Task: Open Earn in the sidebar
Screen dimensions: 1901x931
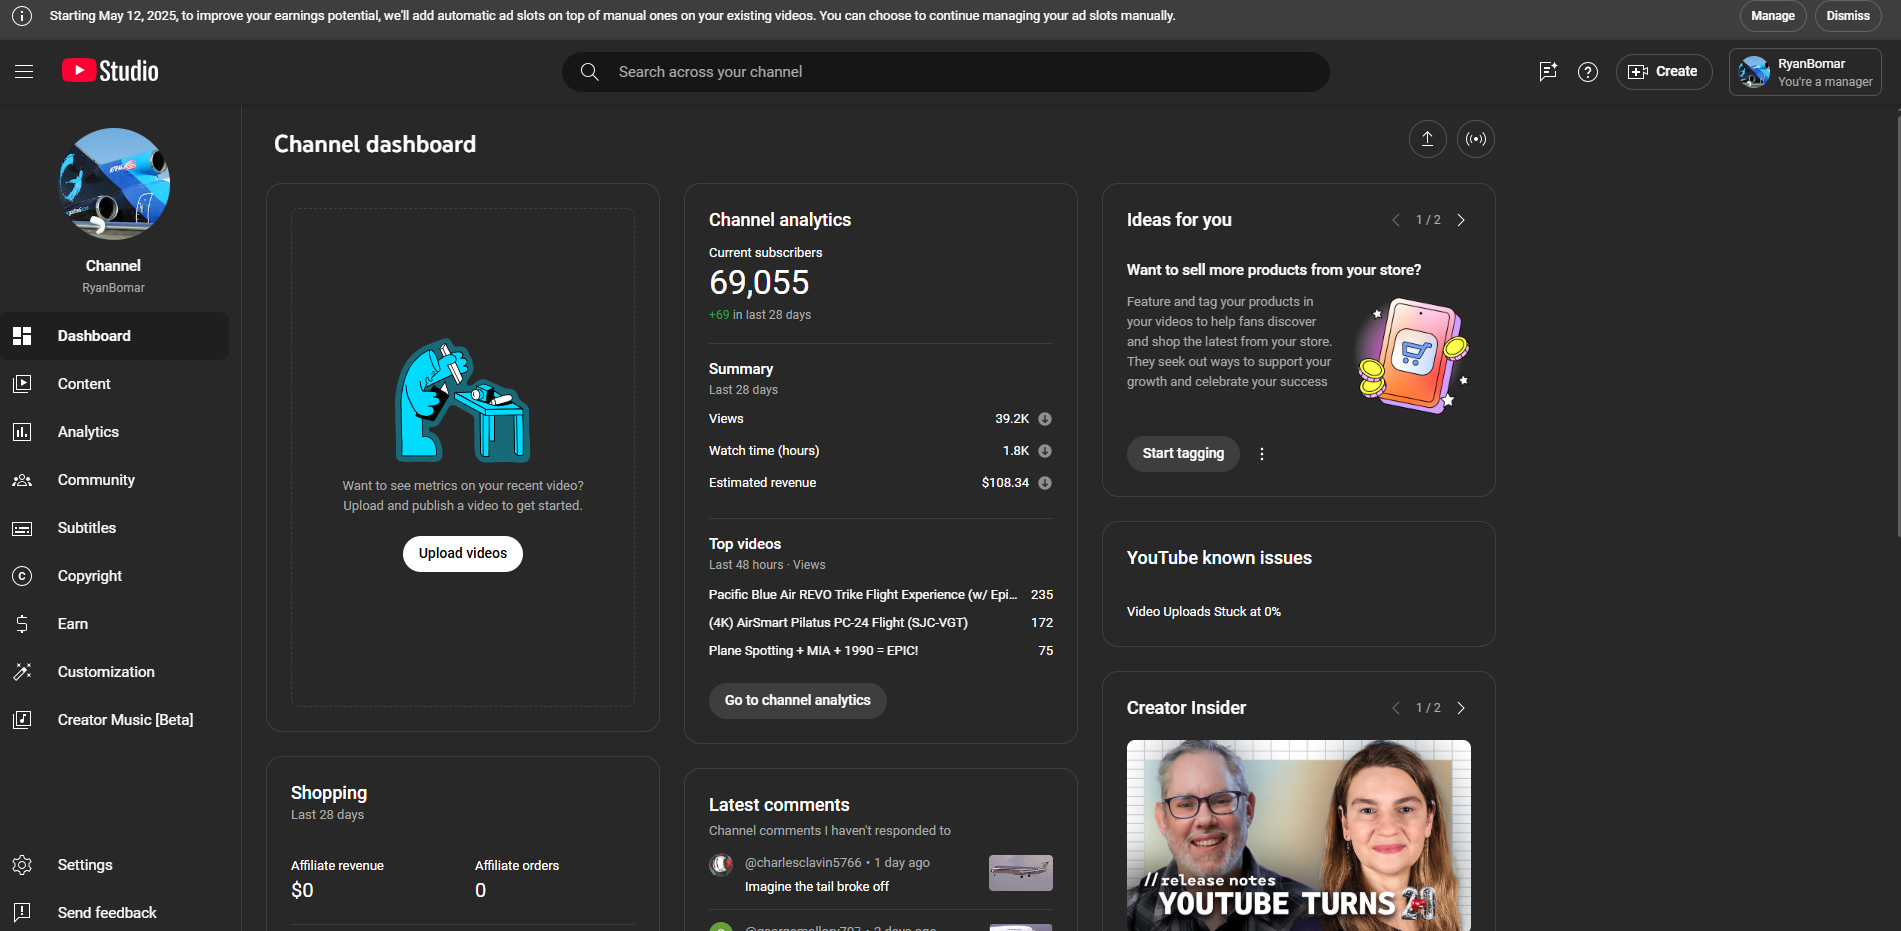Action: pos(114,624)
